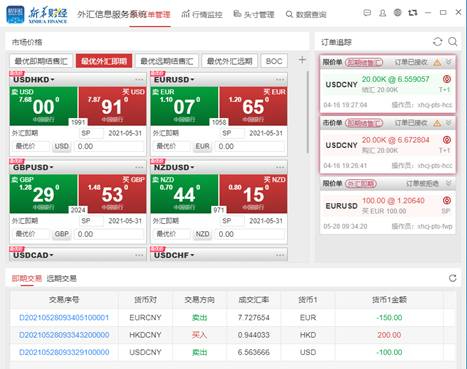
Task: Open the message icon in title bar
Action: pyautogui.click(x=367, y=13)
